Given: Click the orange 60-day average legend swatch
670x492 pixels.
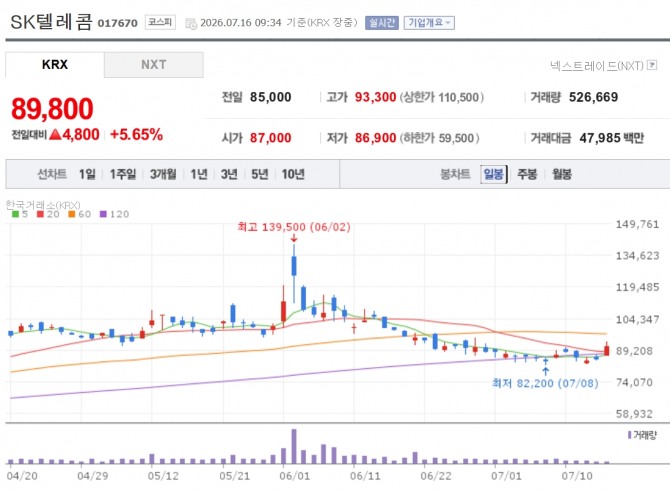Looking at the screenshot, I should (72, 214).
